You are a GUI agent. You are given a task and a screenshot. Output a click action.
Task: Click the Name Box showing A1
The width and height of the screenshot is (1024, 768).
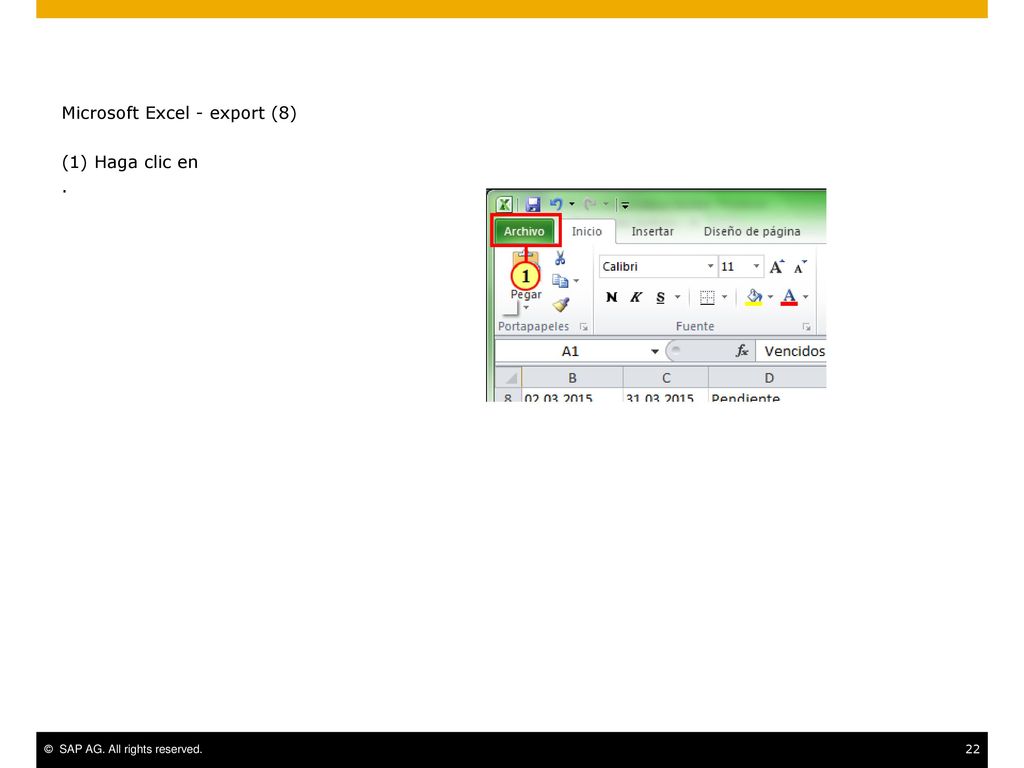point(571,351)
